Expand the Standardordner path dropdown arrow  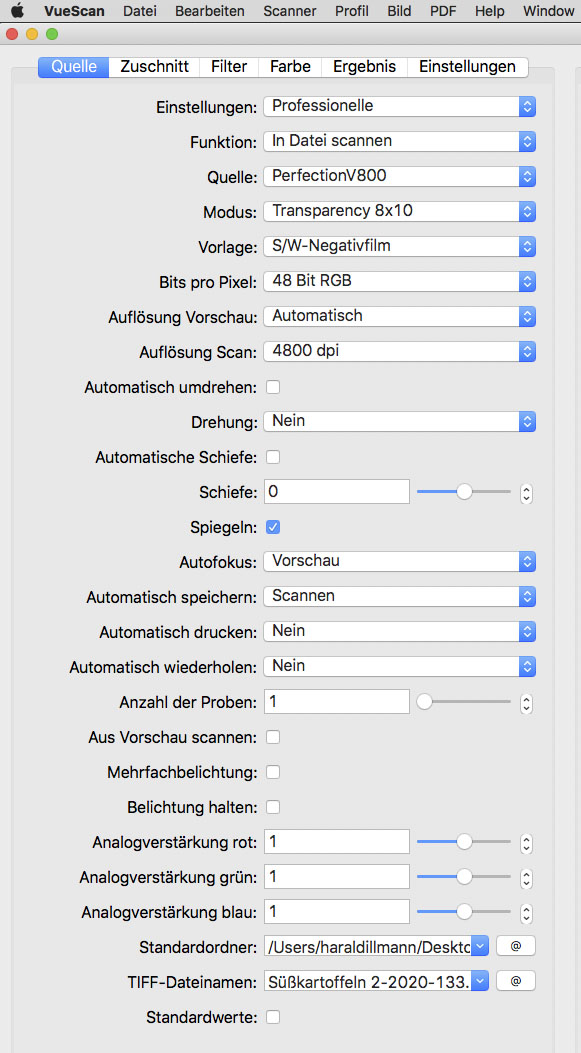point(480,947)
